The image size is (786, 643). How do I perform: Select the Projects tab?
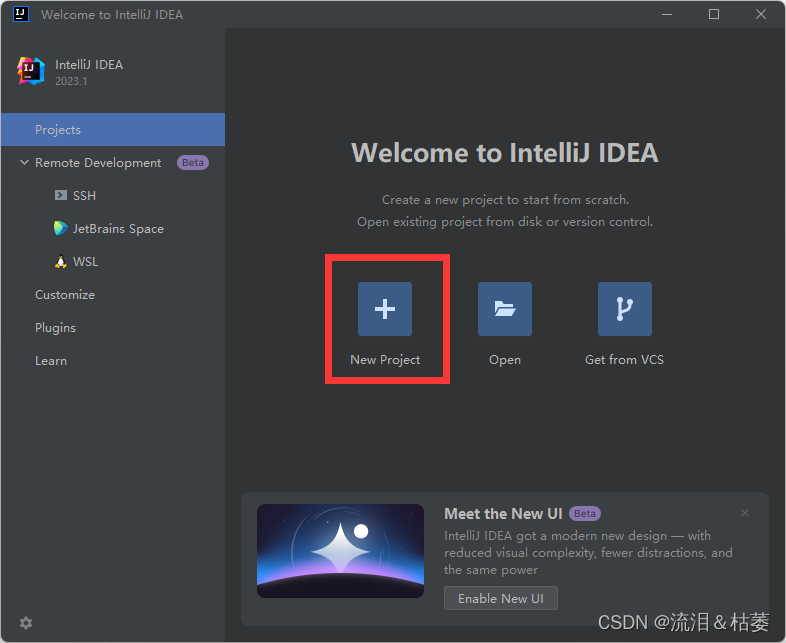point(113,129)
